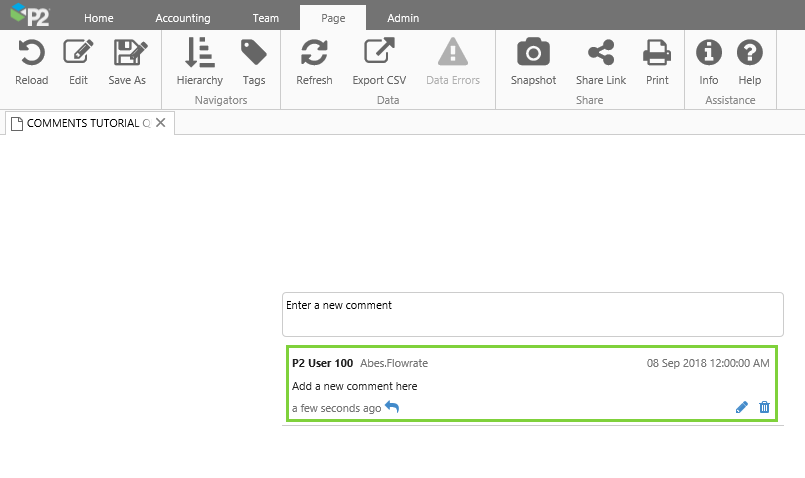
Task: Reply to the P2 User 100 comment
Action: click(392, 407)
